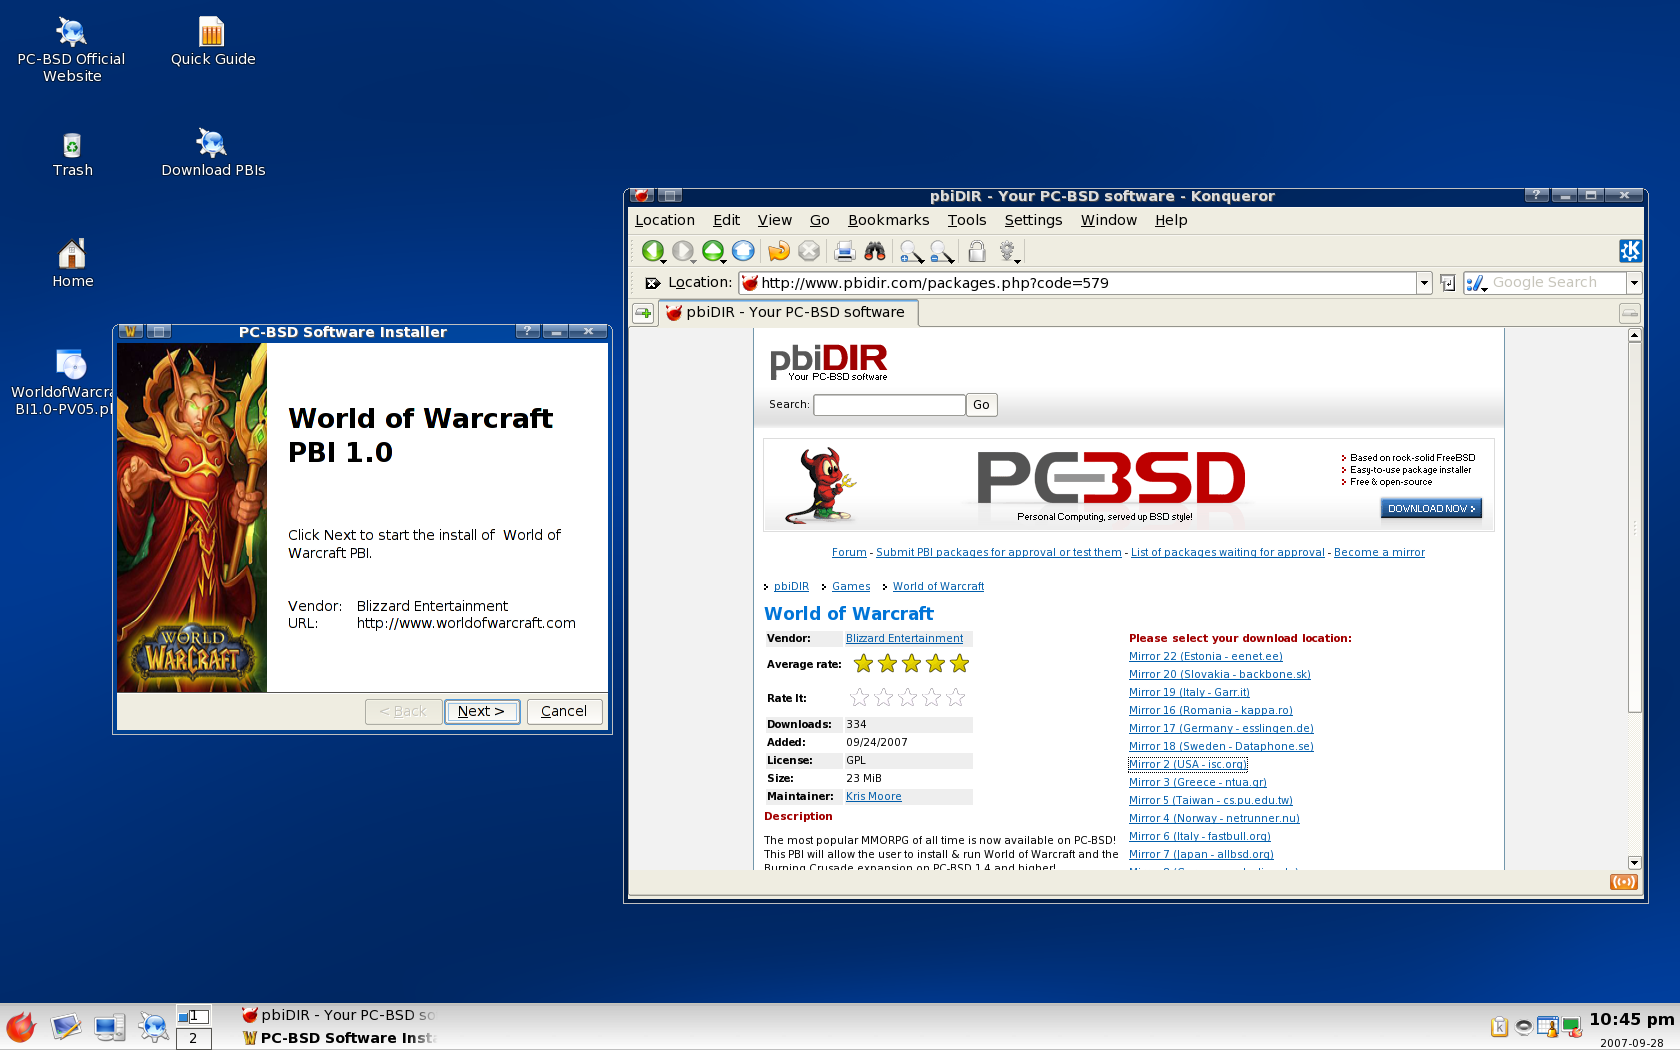Click the Go button next to Search
This screenshot has height=1050, width=1680.
click(x=981, y=405)
